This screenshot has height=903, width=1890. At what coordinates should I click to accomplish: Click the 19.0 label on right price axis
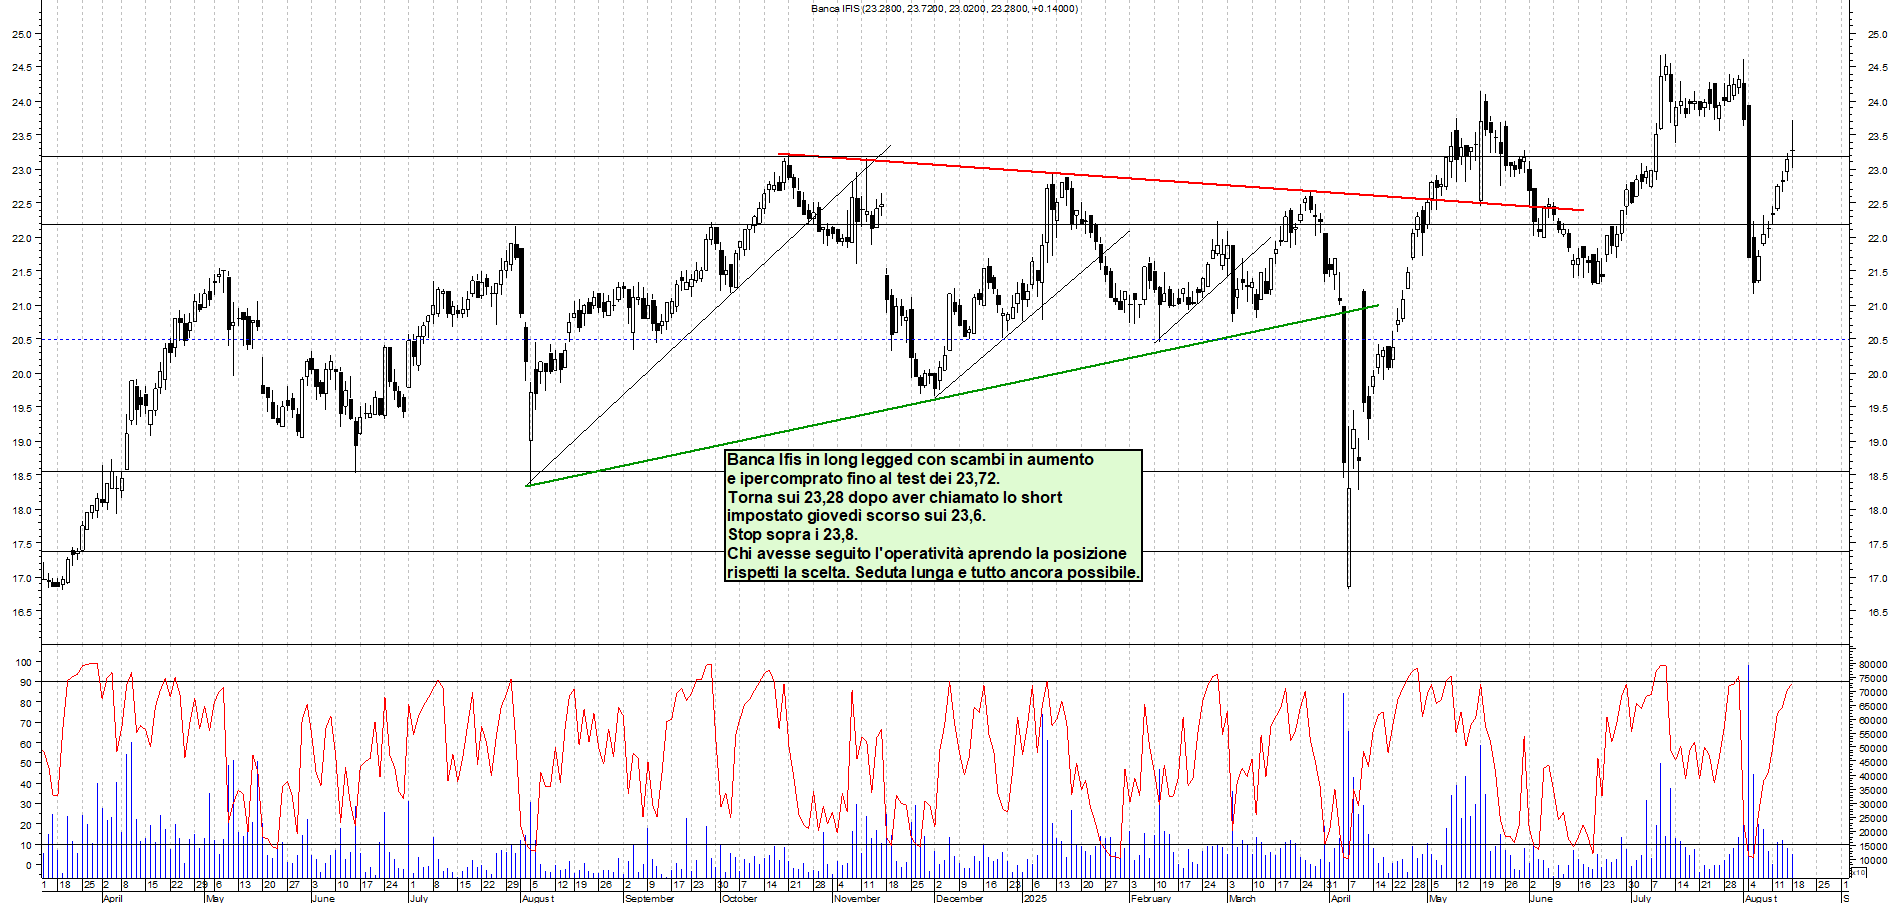[1876, 442]
